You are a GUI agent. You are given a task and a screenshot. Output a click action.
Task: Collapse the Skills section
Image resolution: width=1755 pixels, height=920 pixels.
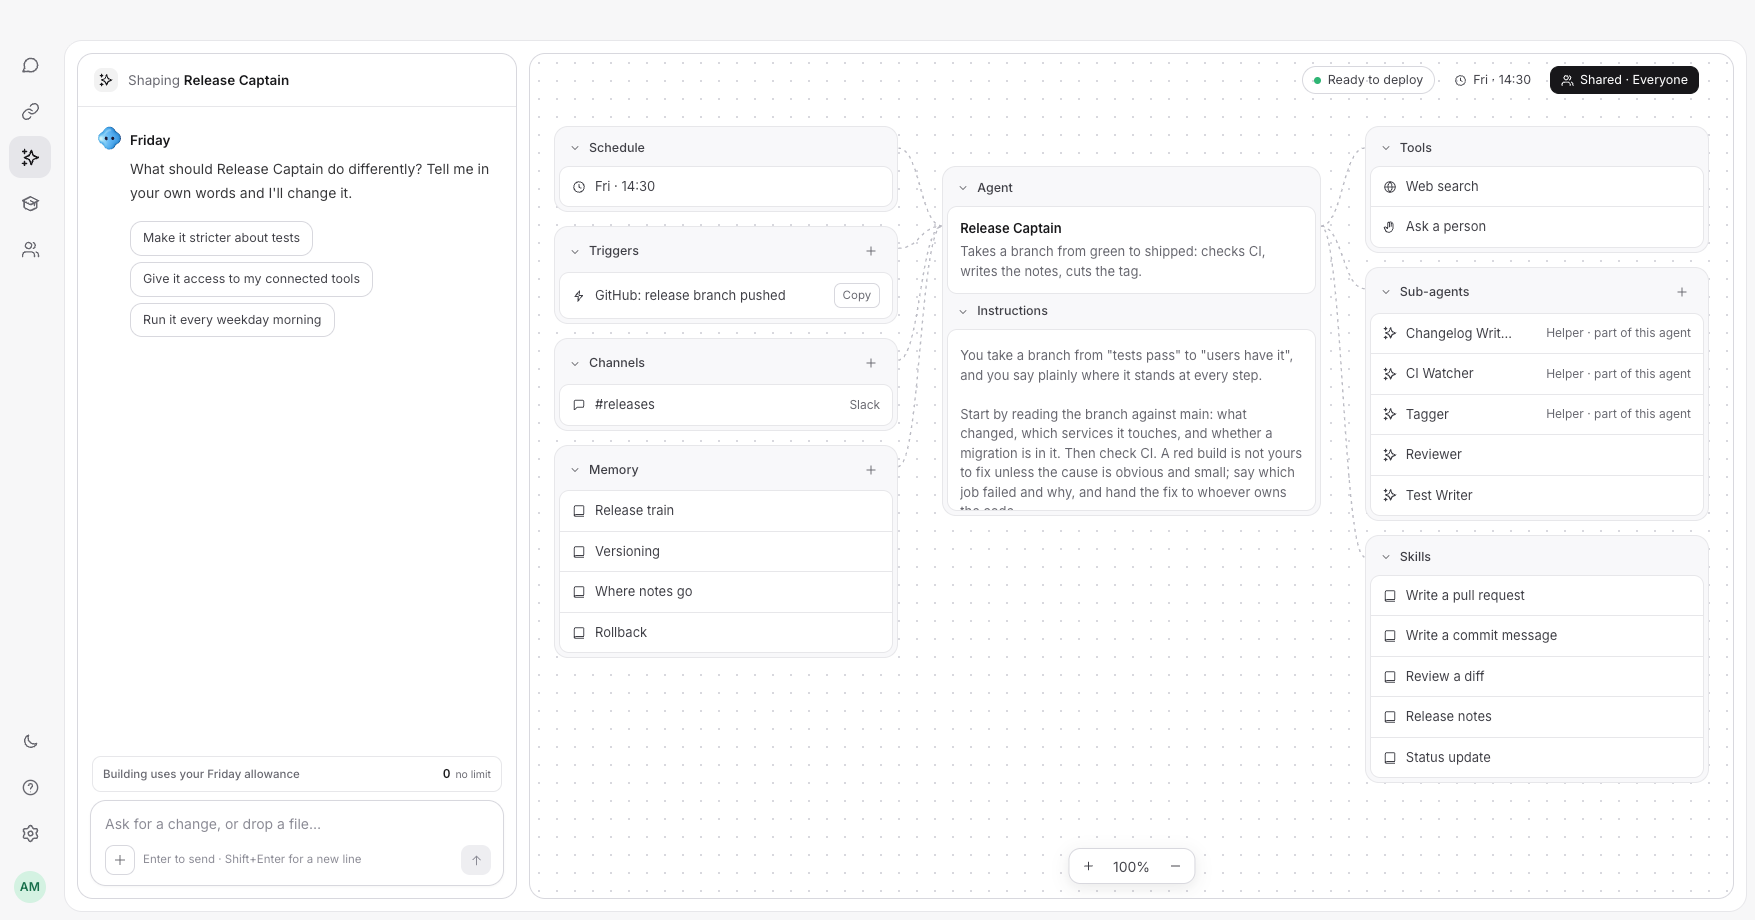tap(1386, 557)
